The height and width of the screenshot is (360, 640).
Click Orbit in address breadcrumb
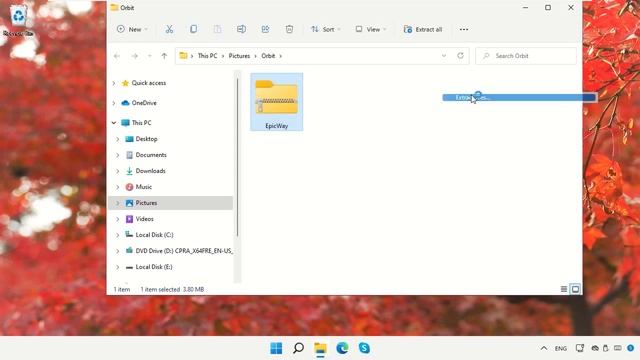click(268, 56)
